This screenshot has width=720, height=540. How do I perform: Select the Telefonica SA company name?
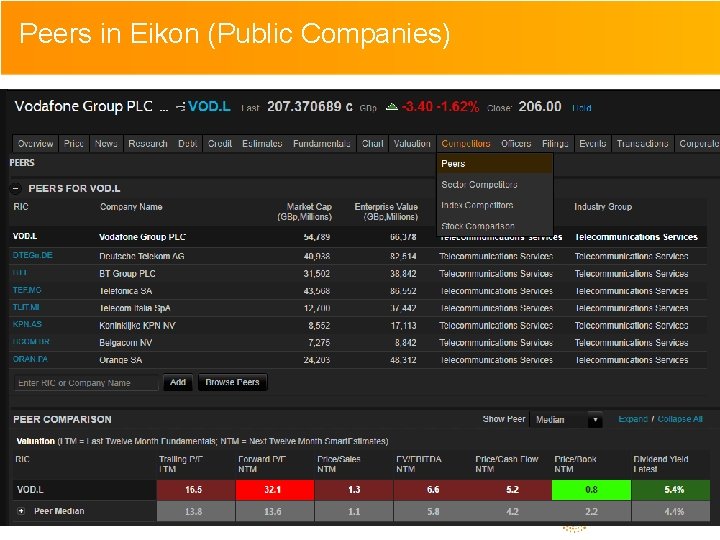pos(125,291)
